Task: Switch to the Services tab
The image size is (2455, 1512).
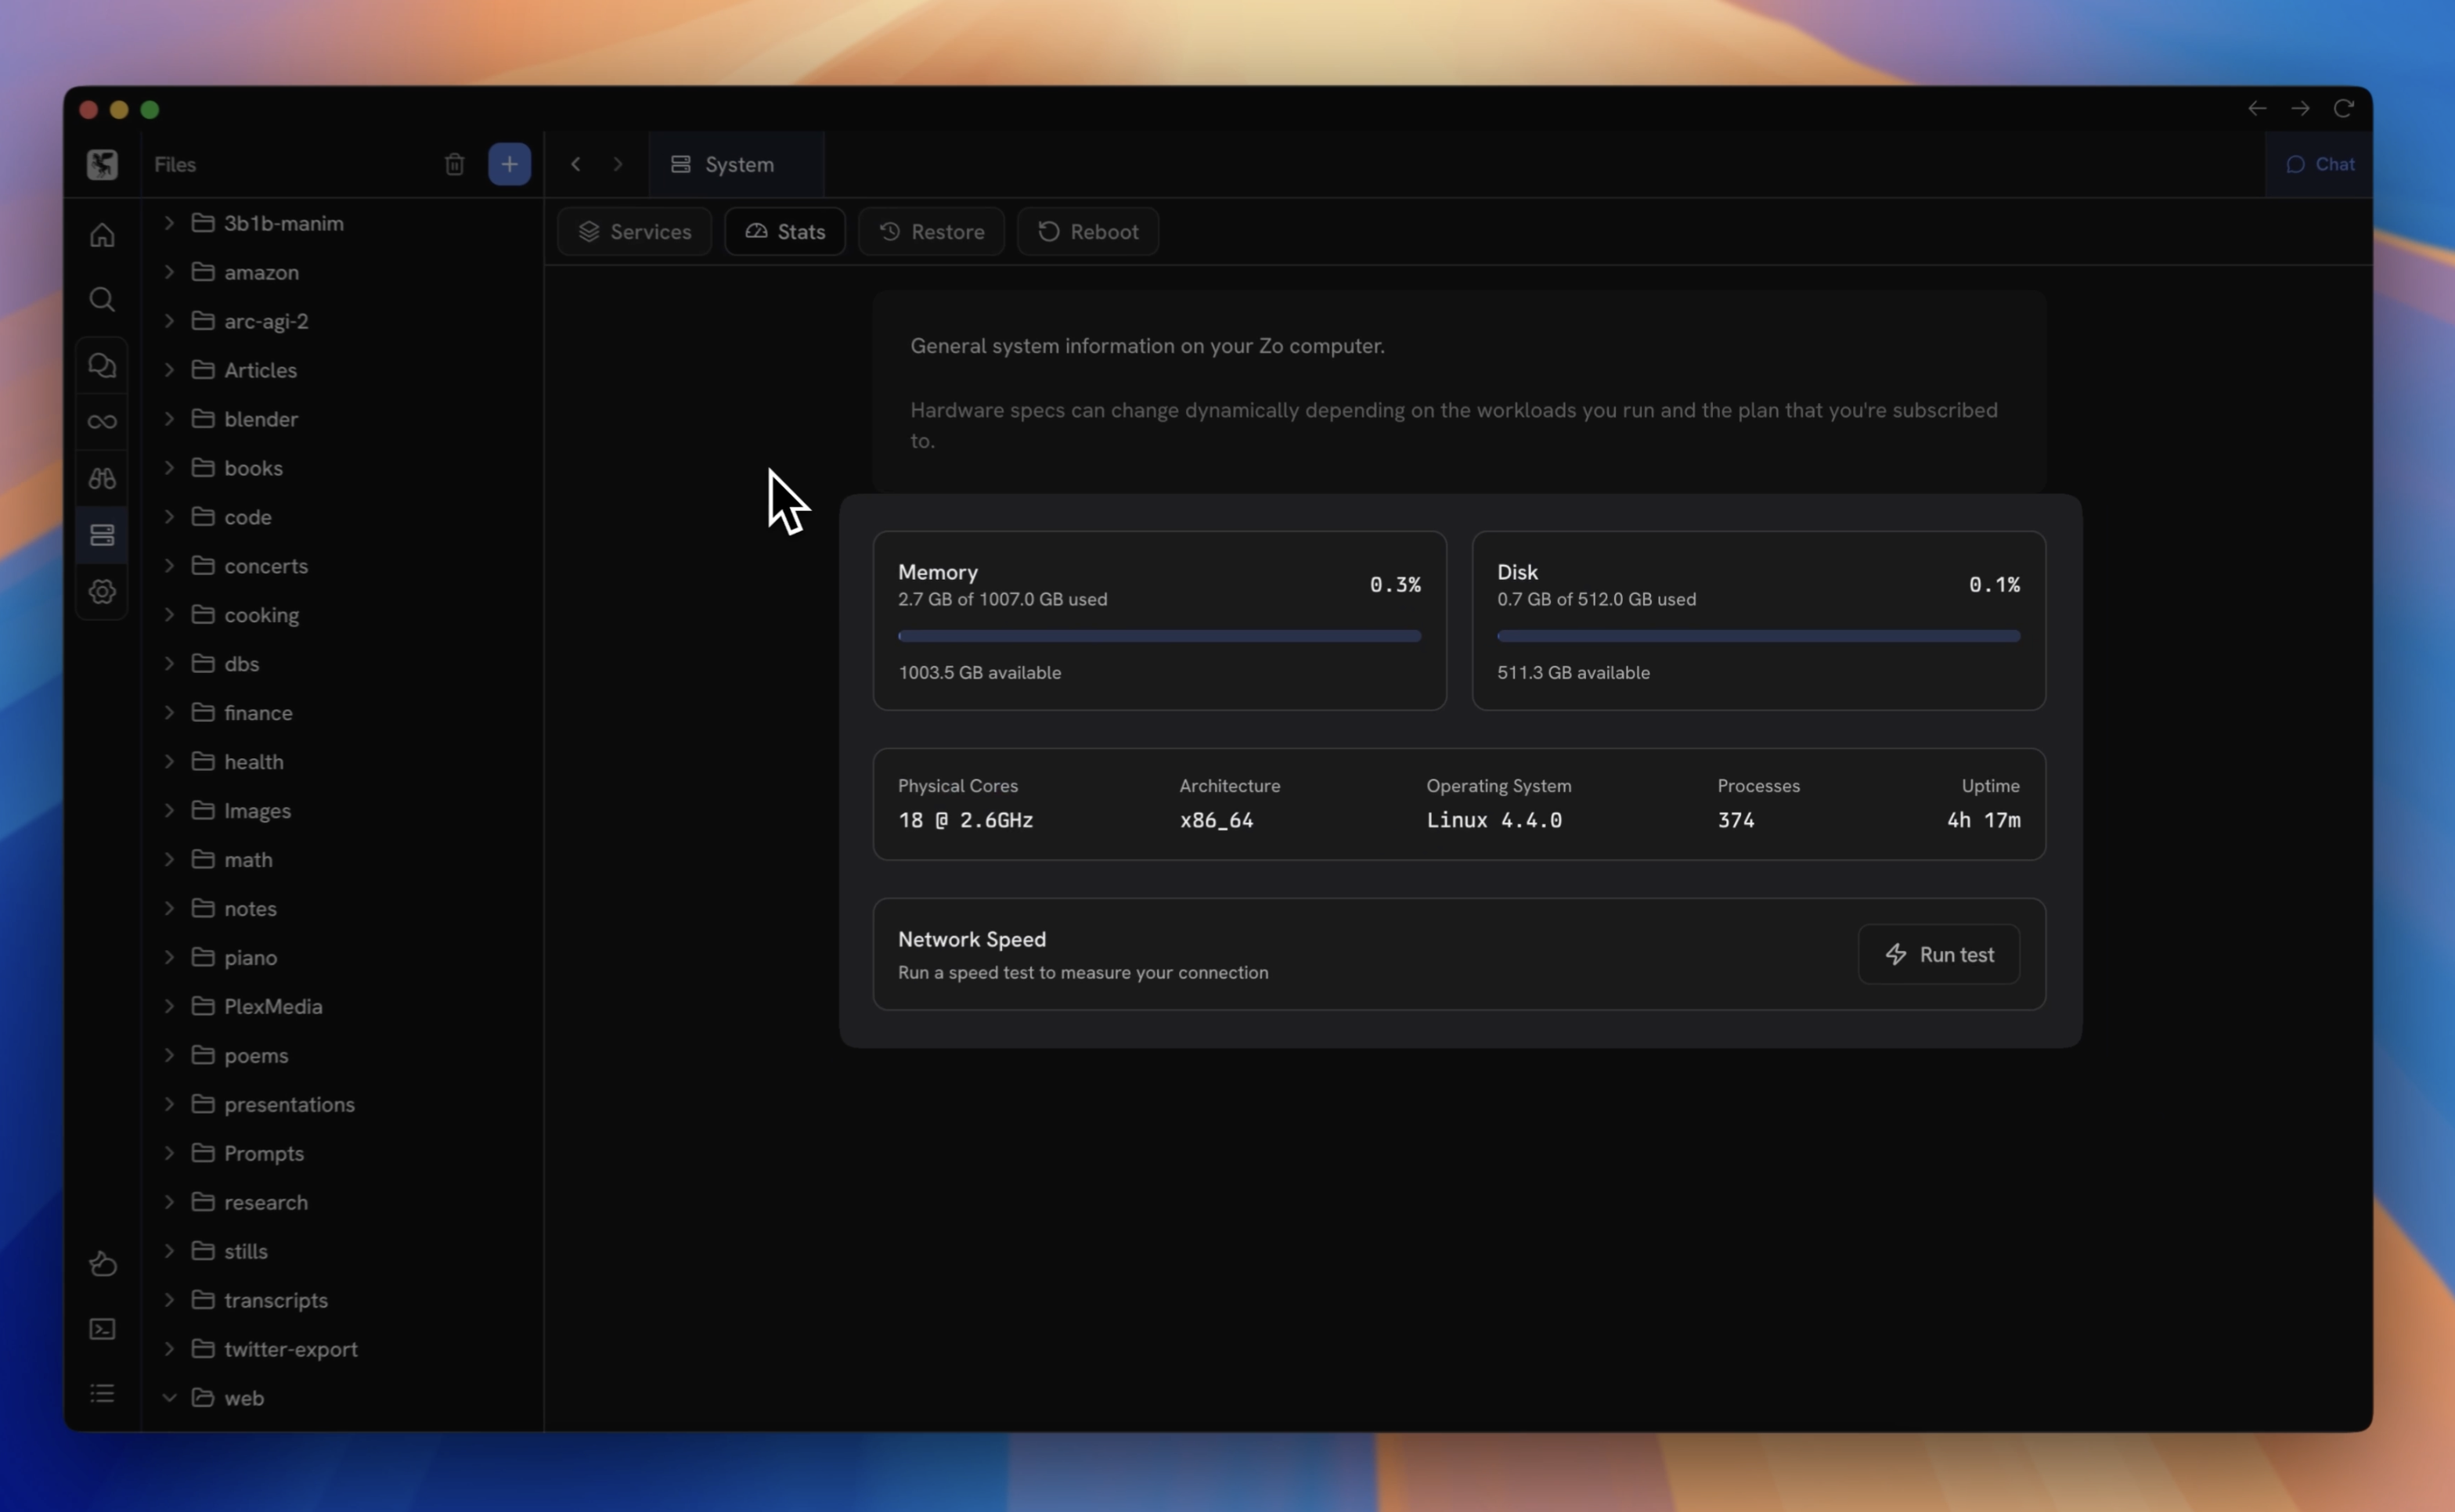Action: pos(635,232)
